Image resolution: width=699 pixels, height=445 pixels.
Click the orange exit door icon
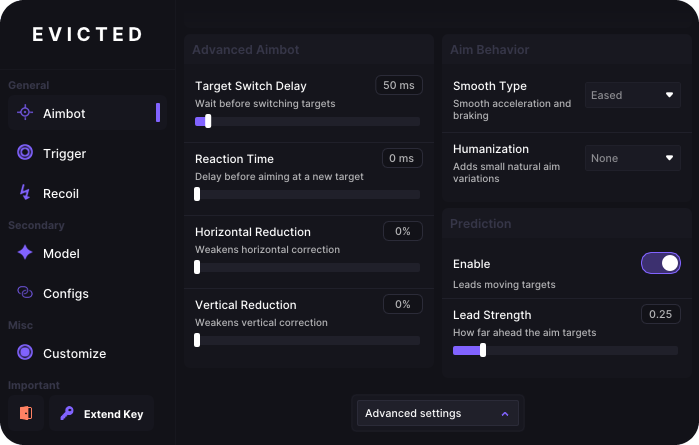pyautogui.click(x=26, y=413)
